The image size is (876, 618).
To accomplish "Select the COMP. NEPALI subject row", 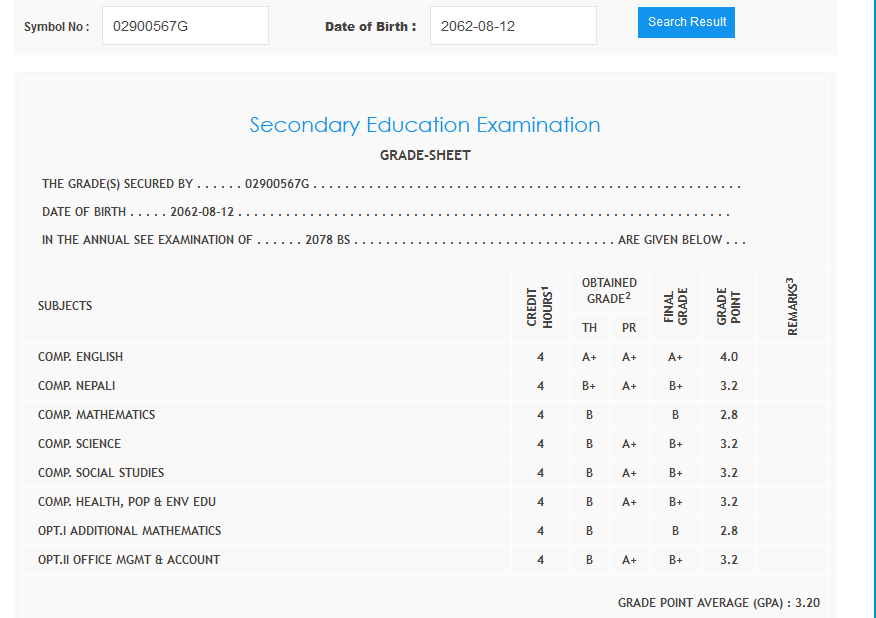I will (77, 386).
